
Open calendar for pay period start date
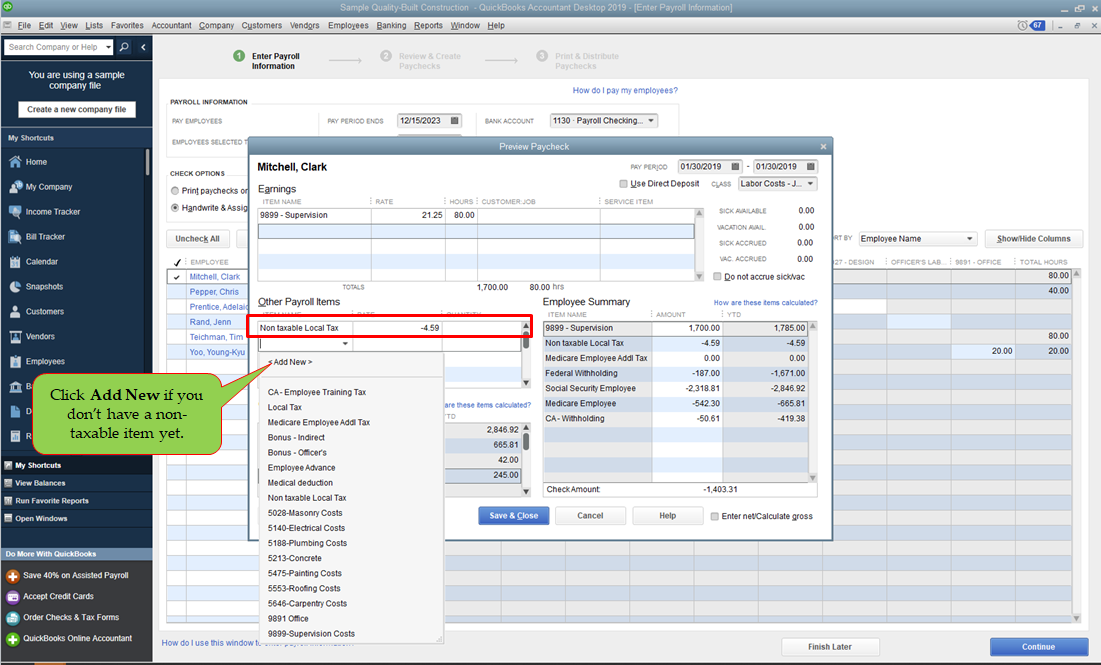735,166
